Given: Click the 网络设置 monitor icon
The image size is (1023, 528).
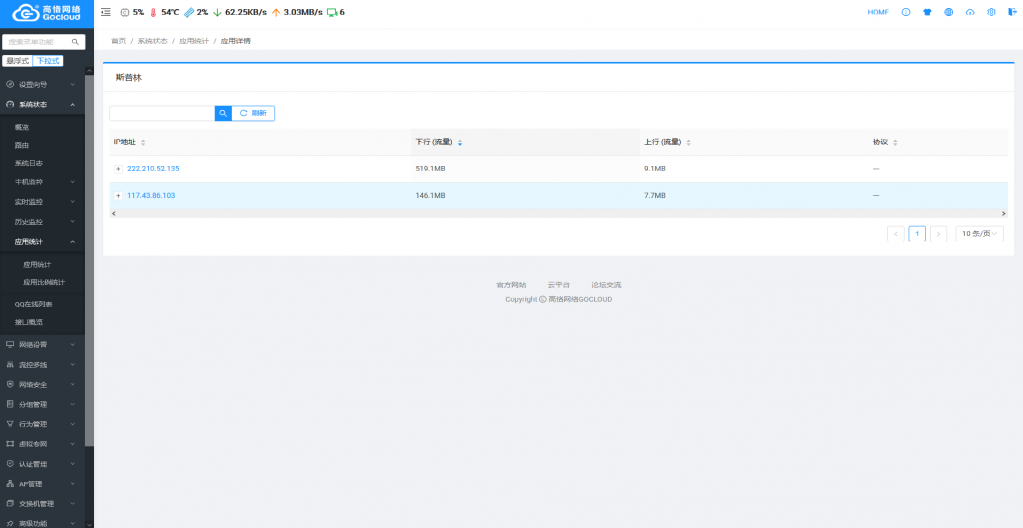Looking at the screenshot, I should (x=10, y=344).
